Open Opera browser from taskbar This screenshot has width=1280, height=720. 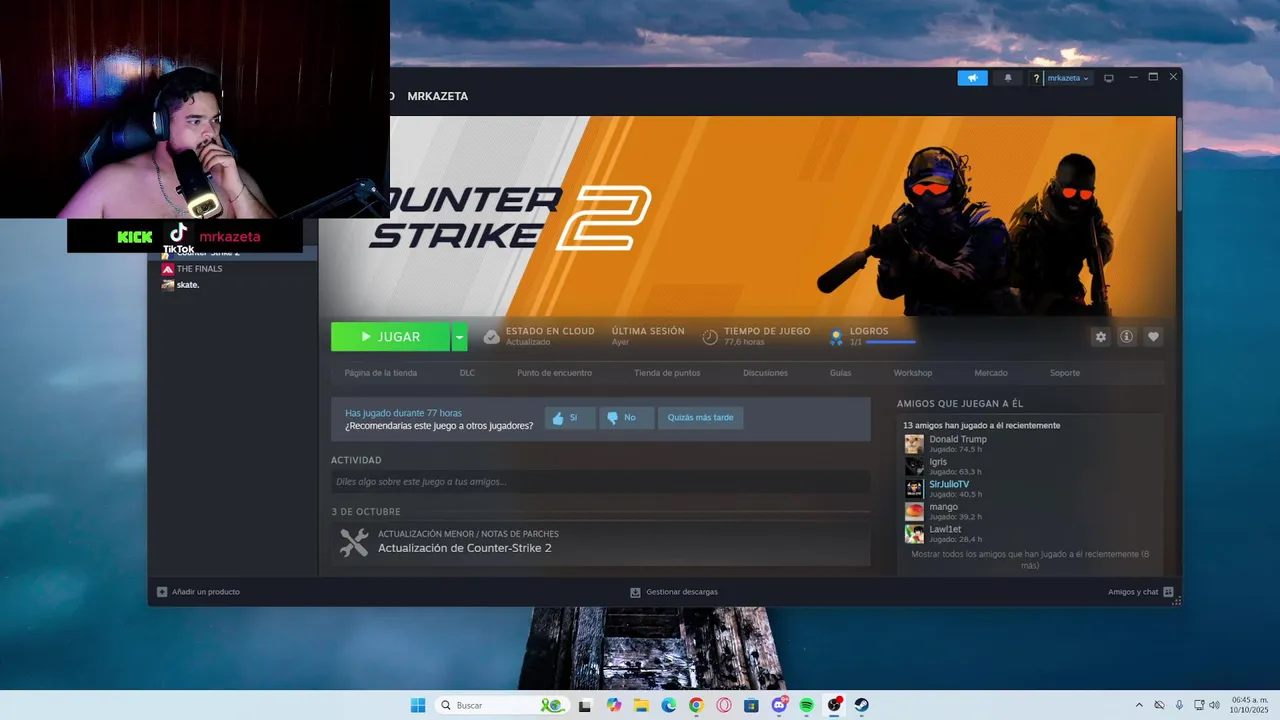tap(723, 705)
